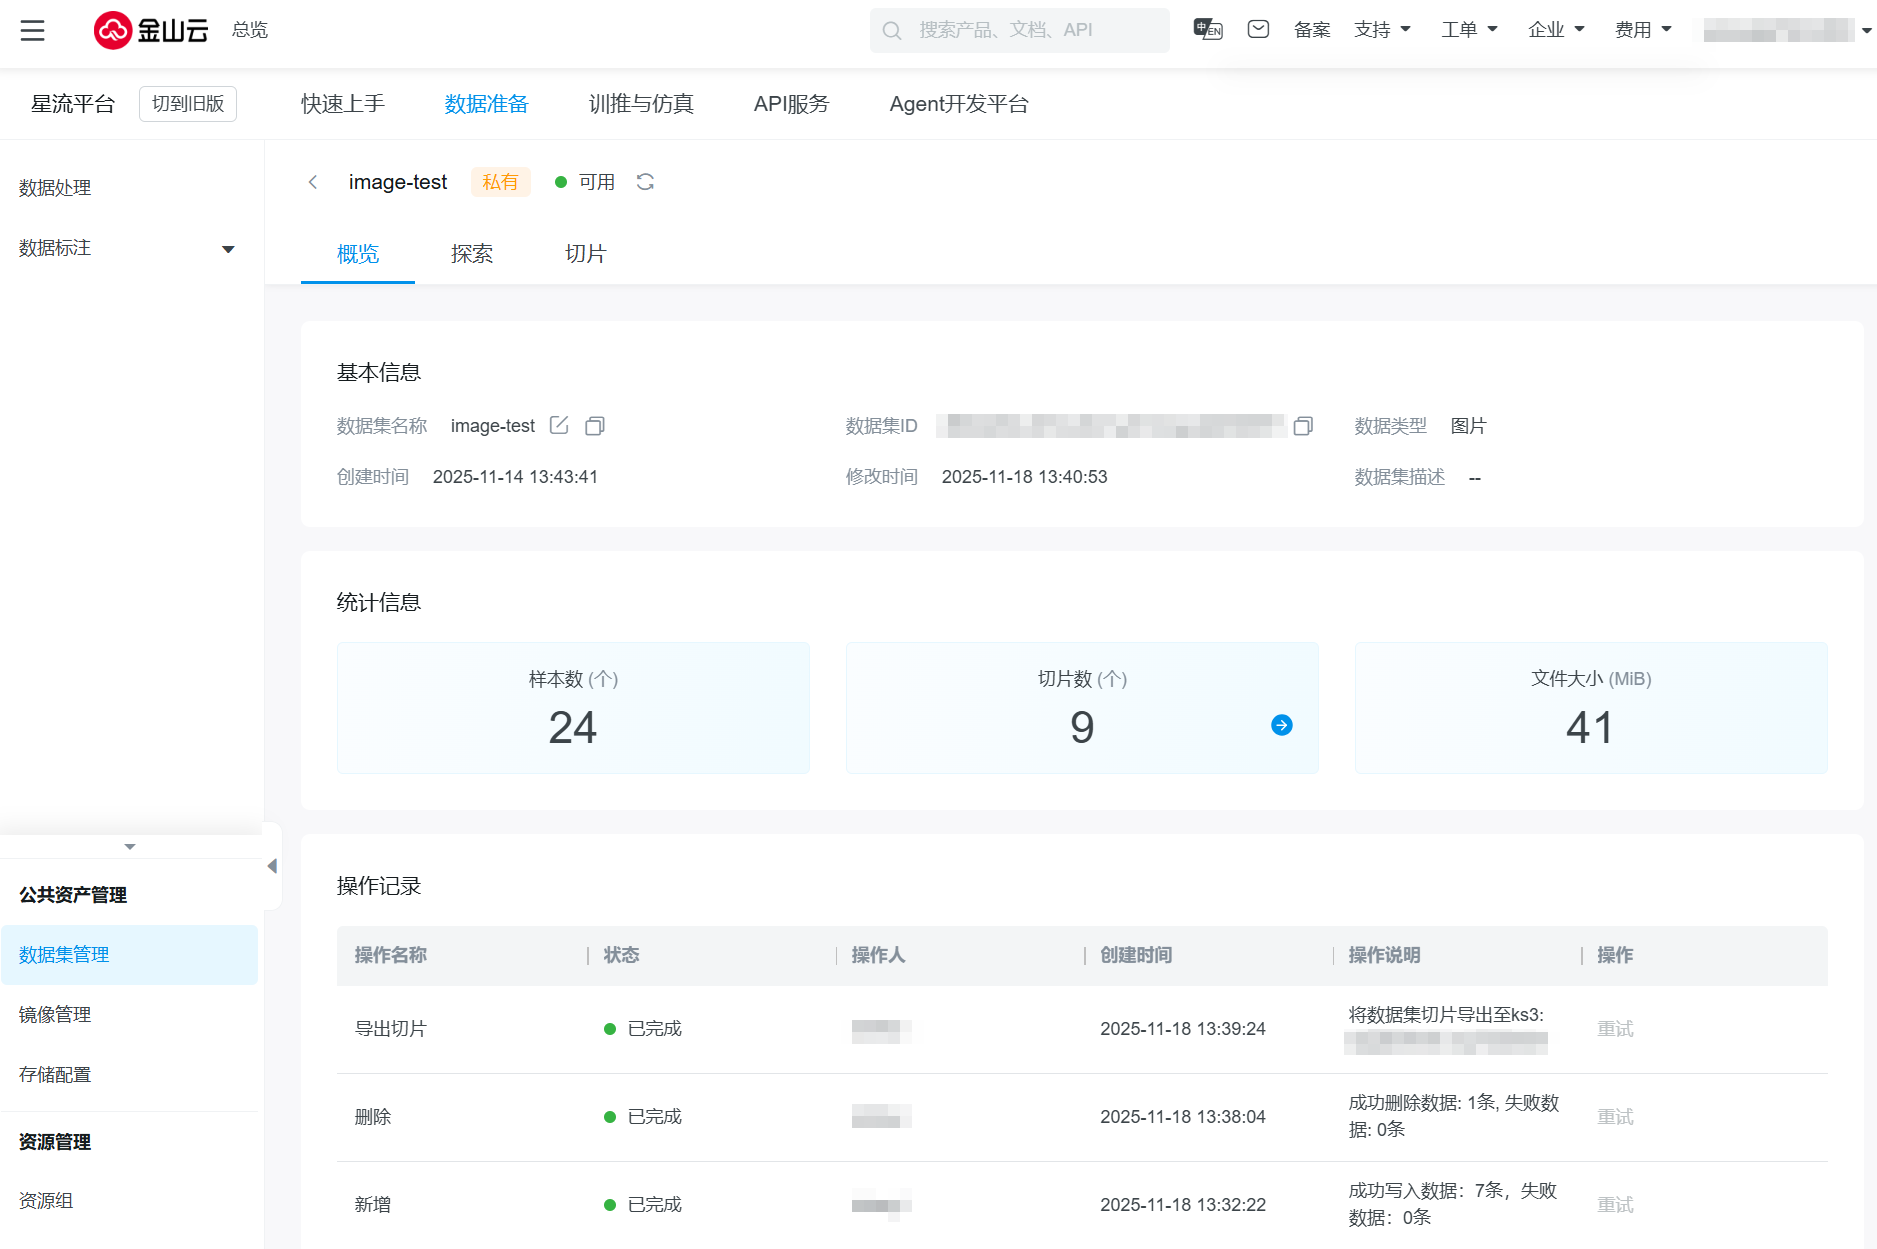Viewport: 1877px width, 1249px height.
Task: Edit the dataset name image-test
Action: tap(559, 426)
